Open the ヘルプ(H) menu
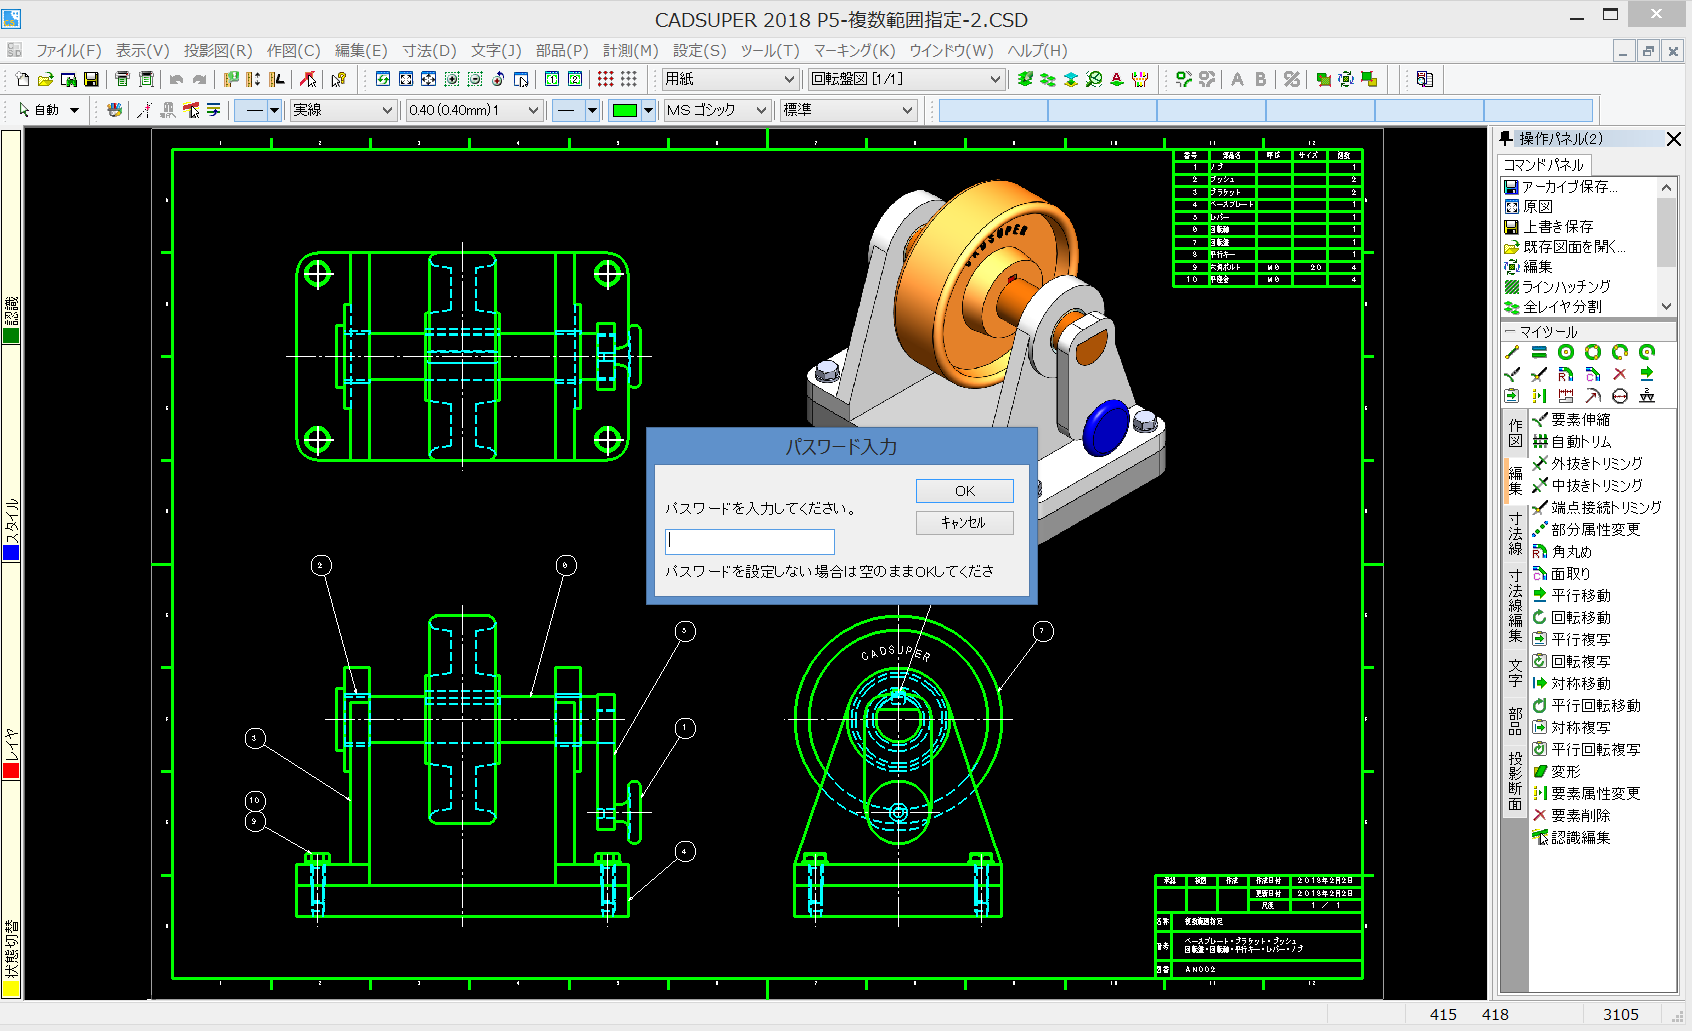This screenshot has height=1031, width=1692. point(1037,50)
